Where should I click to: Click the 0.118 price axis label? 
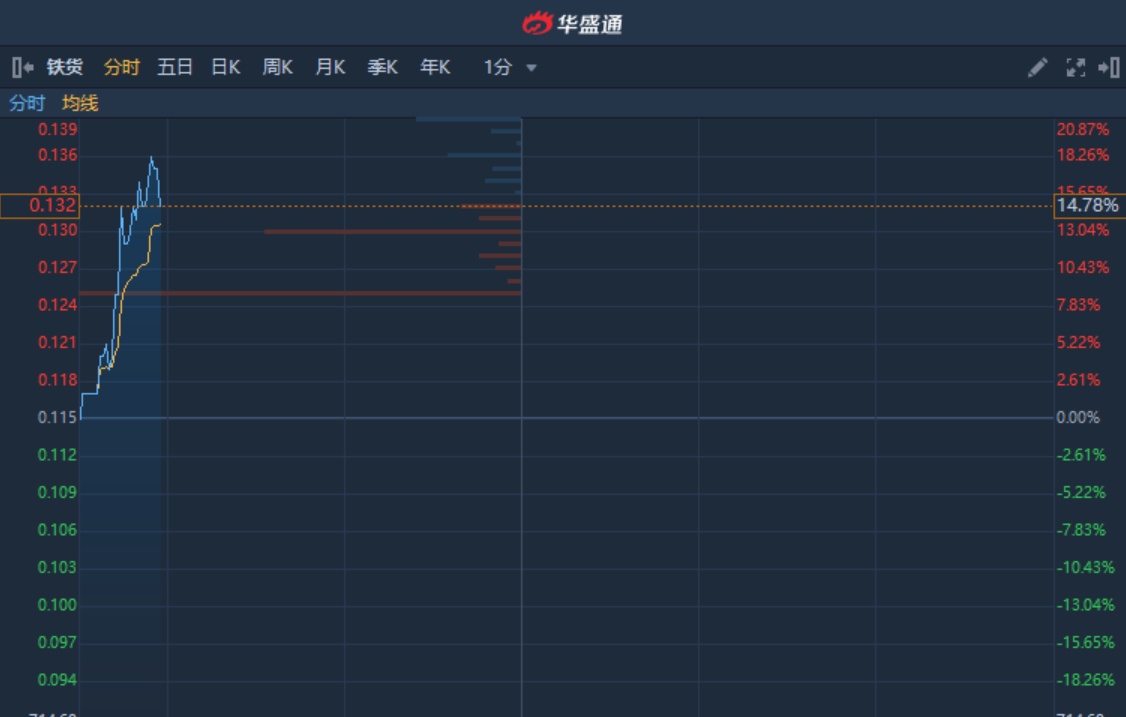[57, 380]
